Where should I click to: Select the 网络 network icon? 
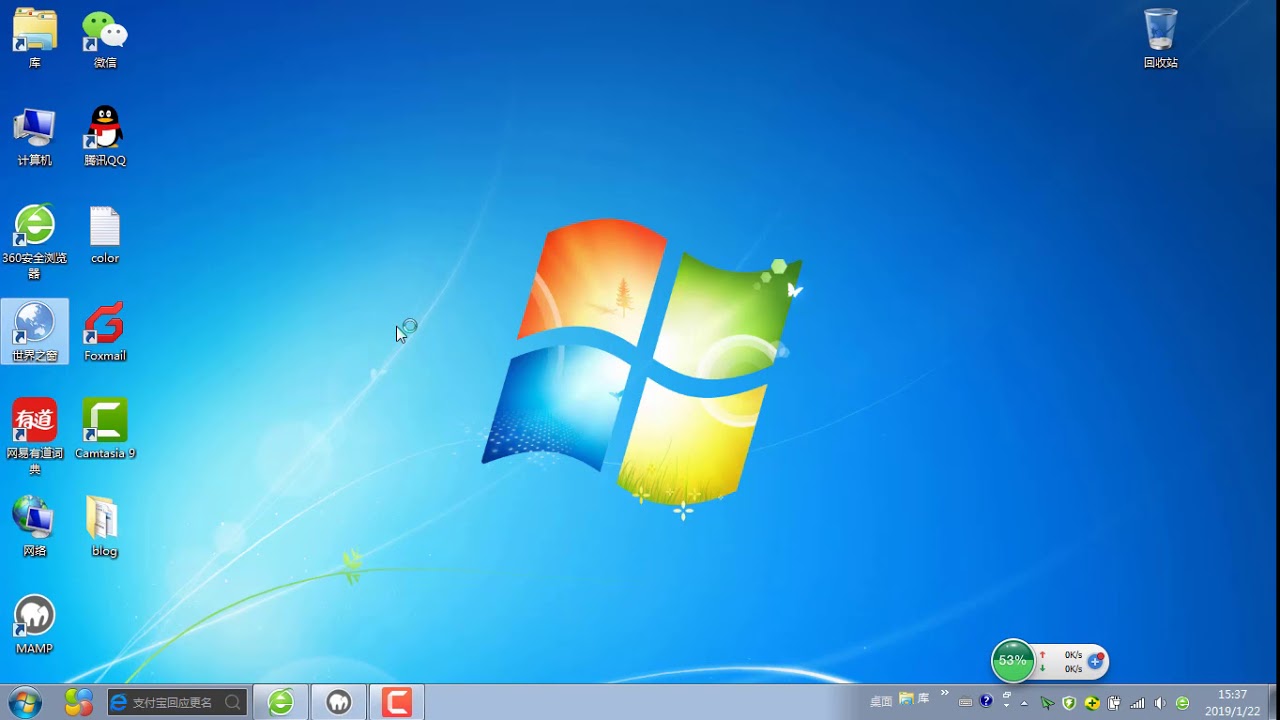pos(35,526)
